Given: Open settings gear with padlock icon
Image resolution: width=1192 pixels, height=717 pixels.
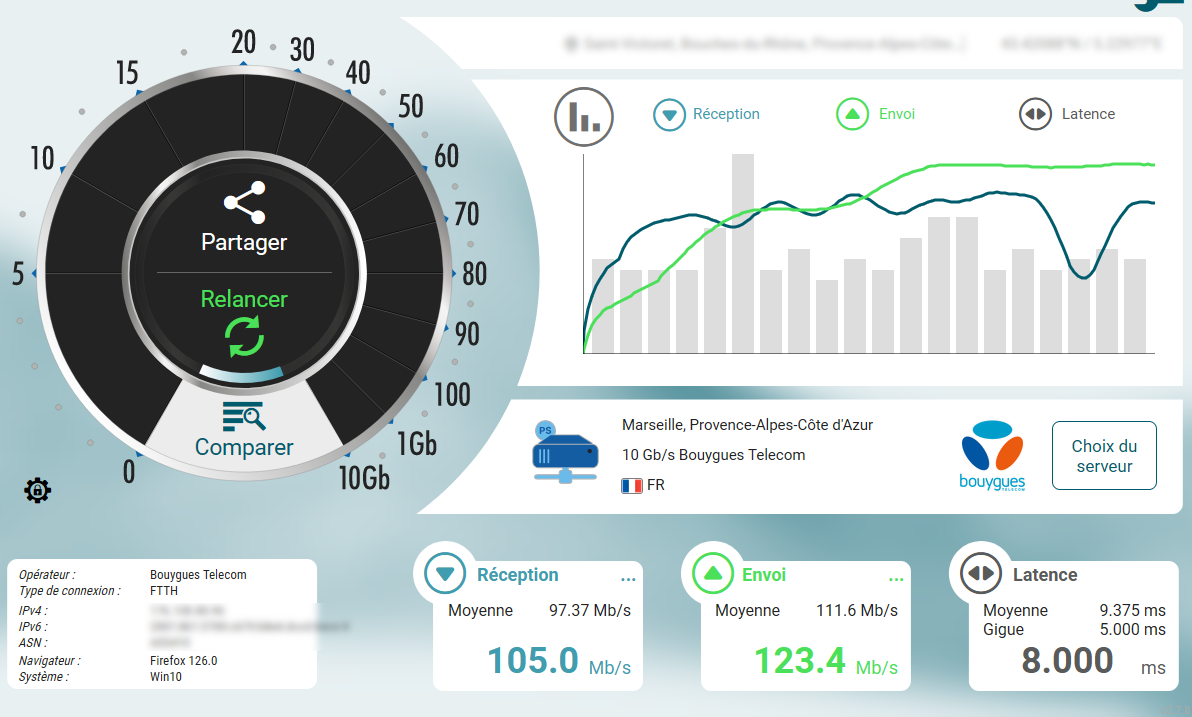Looking at the screenshot, I should (38, 490).
